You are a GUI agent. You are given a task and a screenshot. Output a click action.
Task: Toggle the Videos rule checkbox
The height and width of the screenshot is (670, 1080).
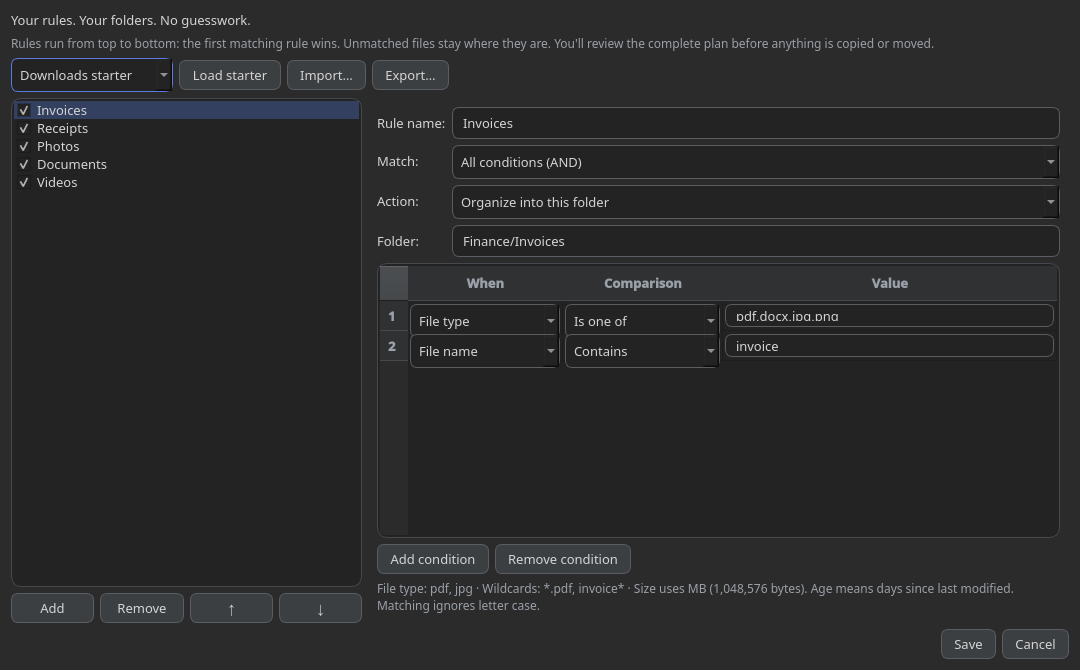pos(24,182)
